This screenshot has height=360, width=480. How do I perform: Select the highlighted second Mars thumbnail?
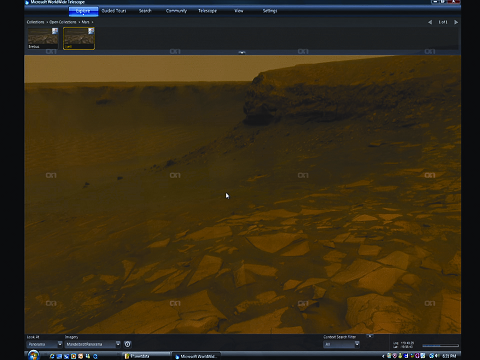79,38
